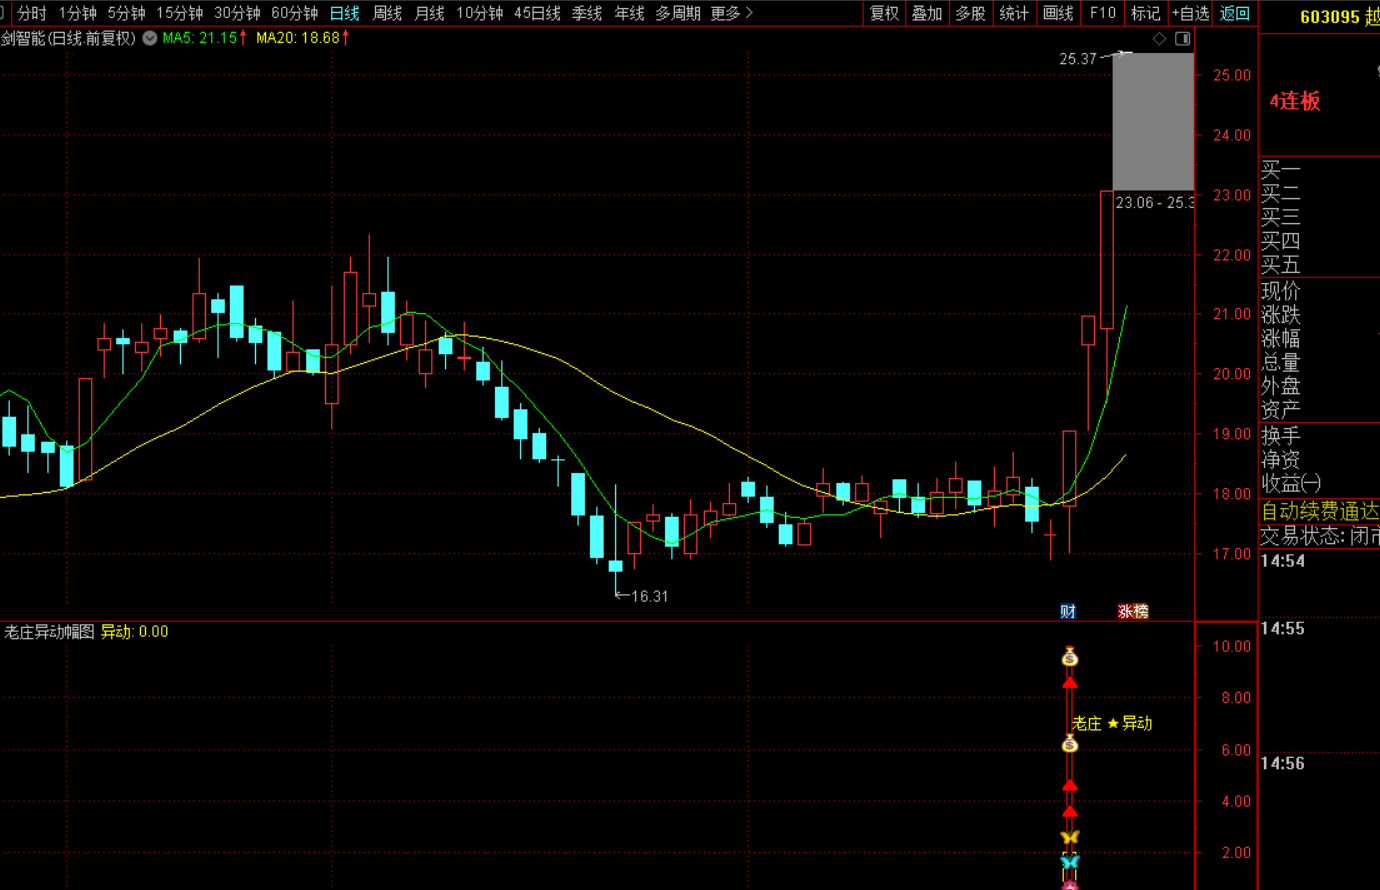Open F10 company information
The image size is (1380, 890).
[1103, 13]
